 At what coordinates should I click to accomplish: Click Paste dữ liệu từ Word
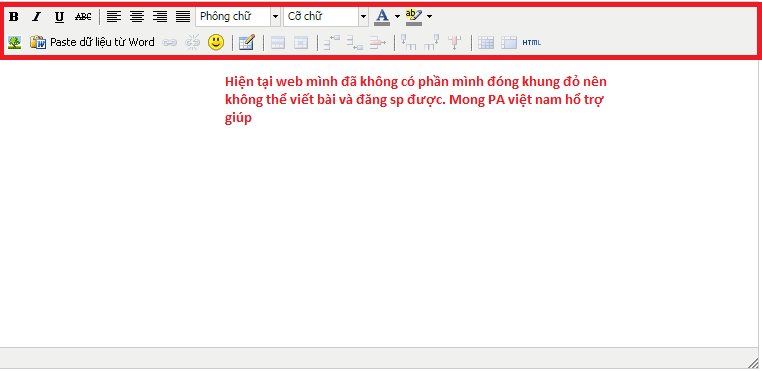tap(92, 42)
